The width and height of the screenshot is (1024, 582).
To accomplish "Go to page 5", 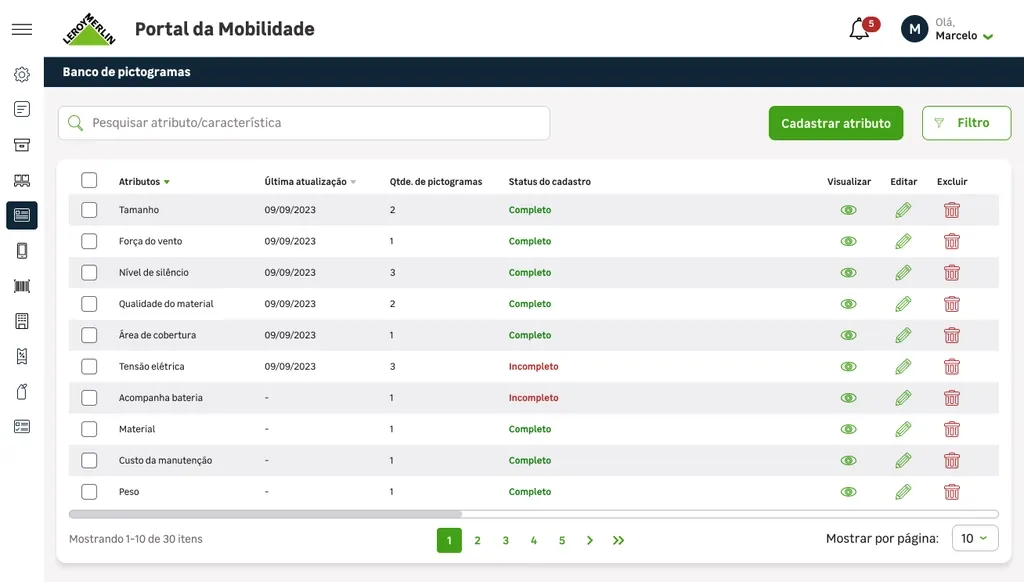I will (x=562, y=540).
